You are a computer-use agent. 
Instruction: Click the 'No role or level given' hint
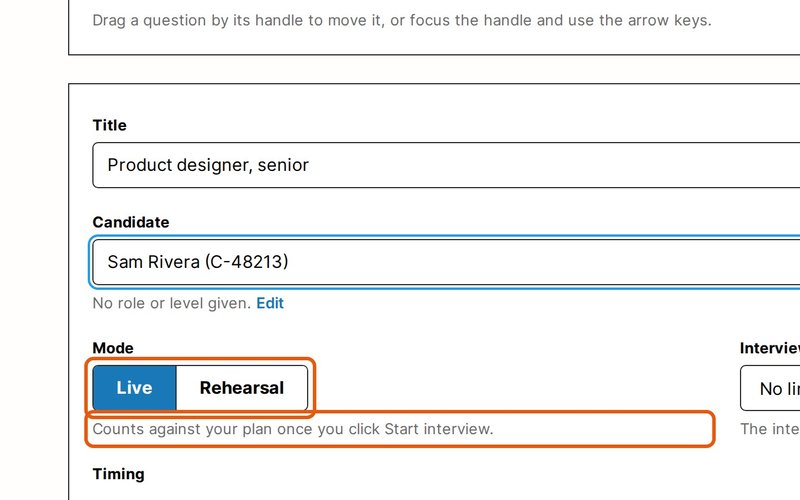pos(171,303)
